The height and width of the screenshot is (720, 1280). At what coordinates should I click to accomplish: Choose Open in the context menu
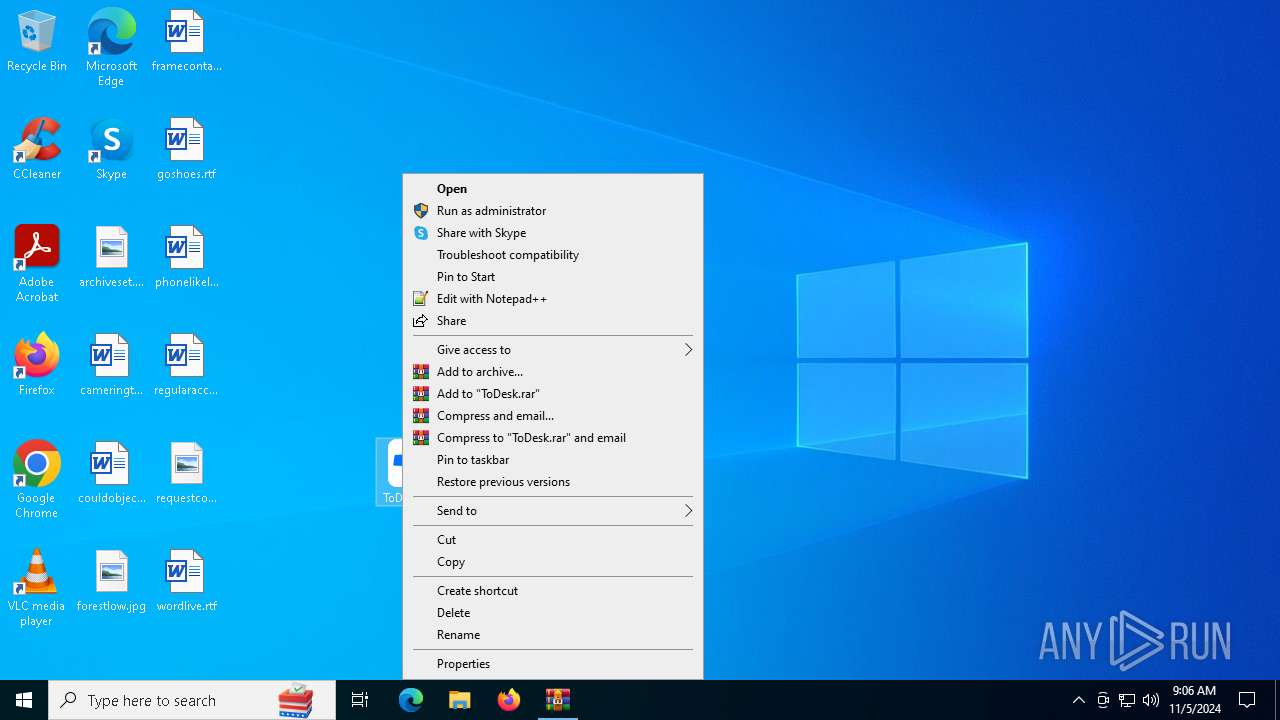pyautogui.click(x=553, y=189)
